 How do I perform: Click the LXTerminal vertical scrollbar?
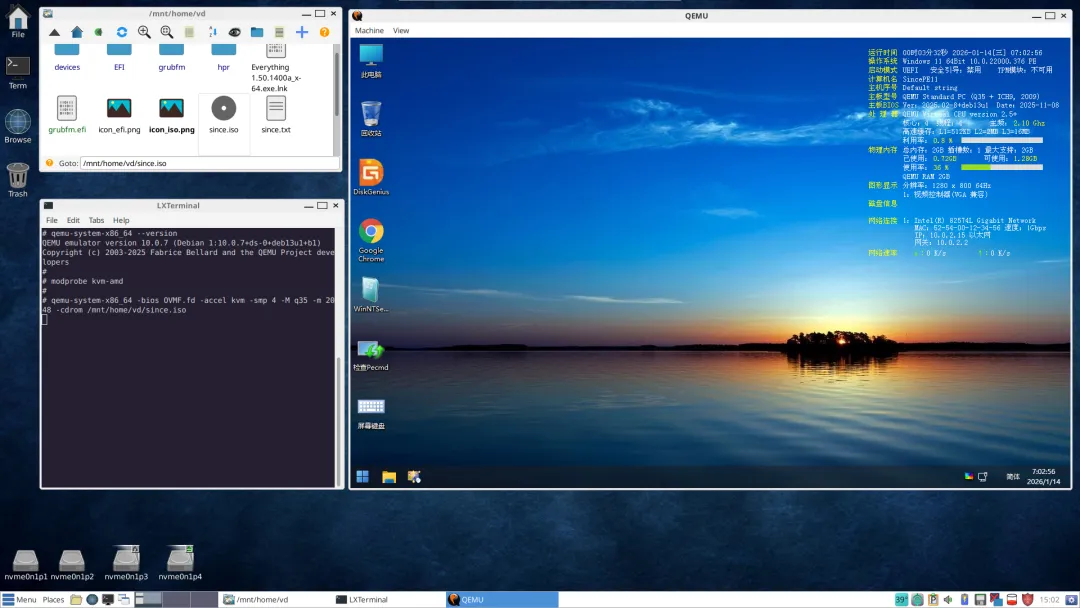[338, 421]
